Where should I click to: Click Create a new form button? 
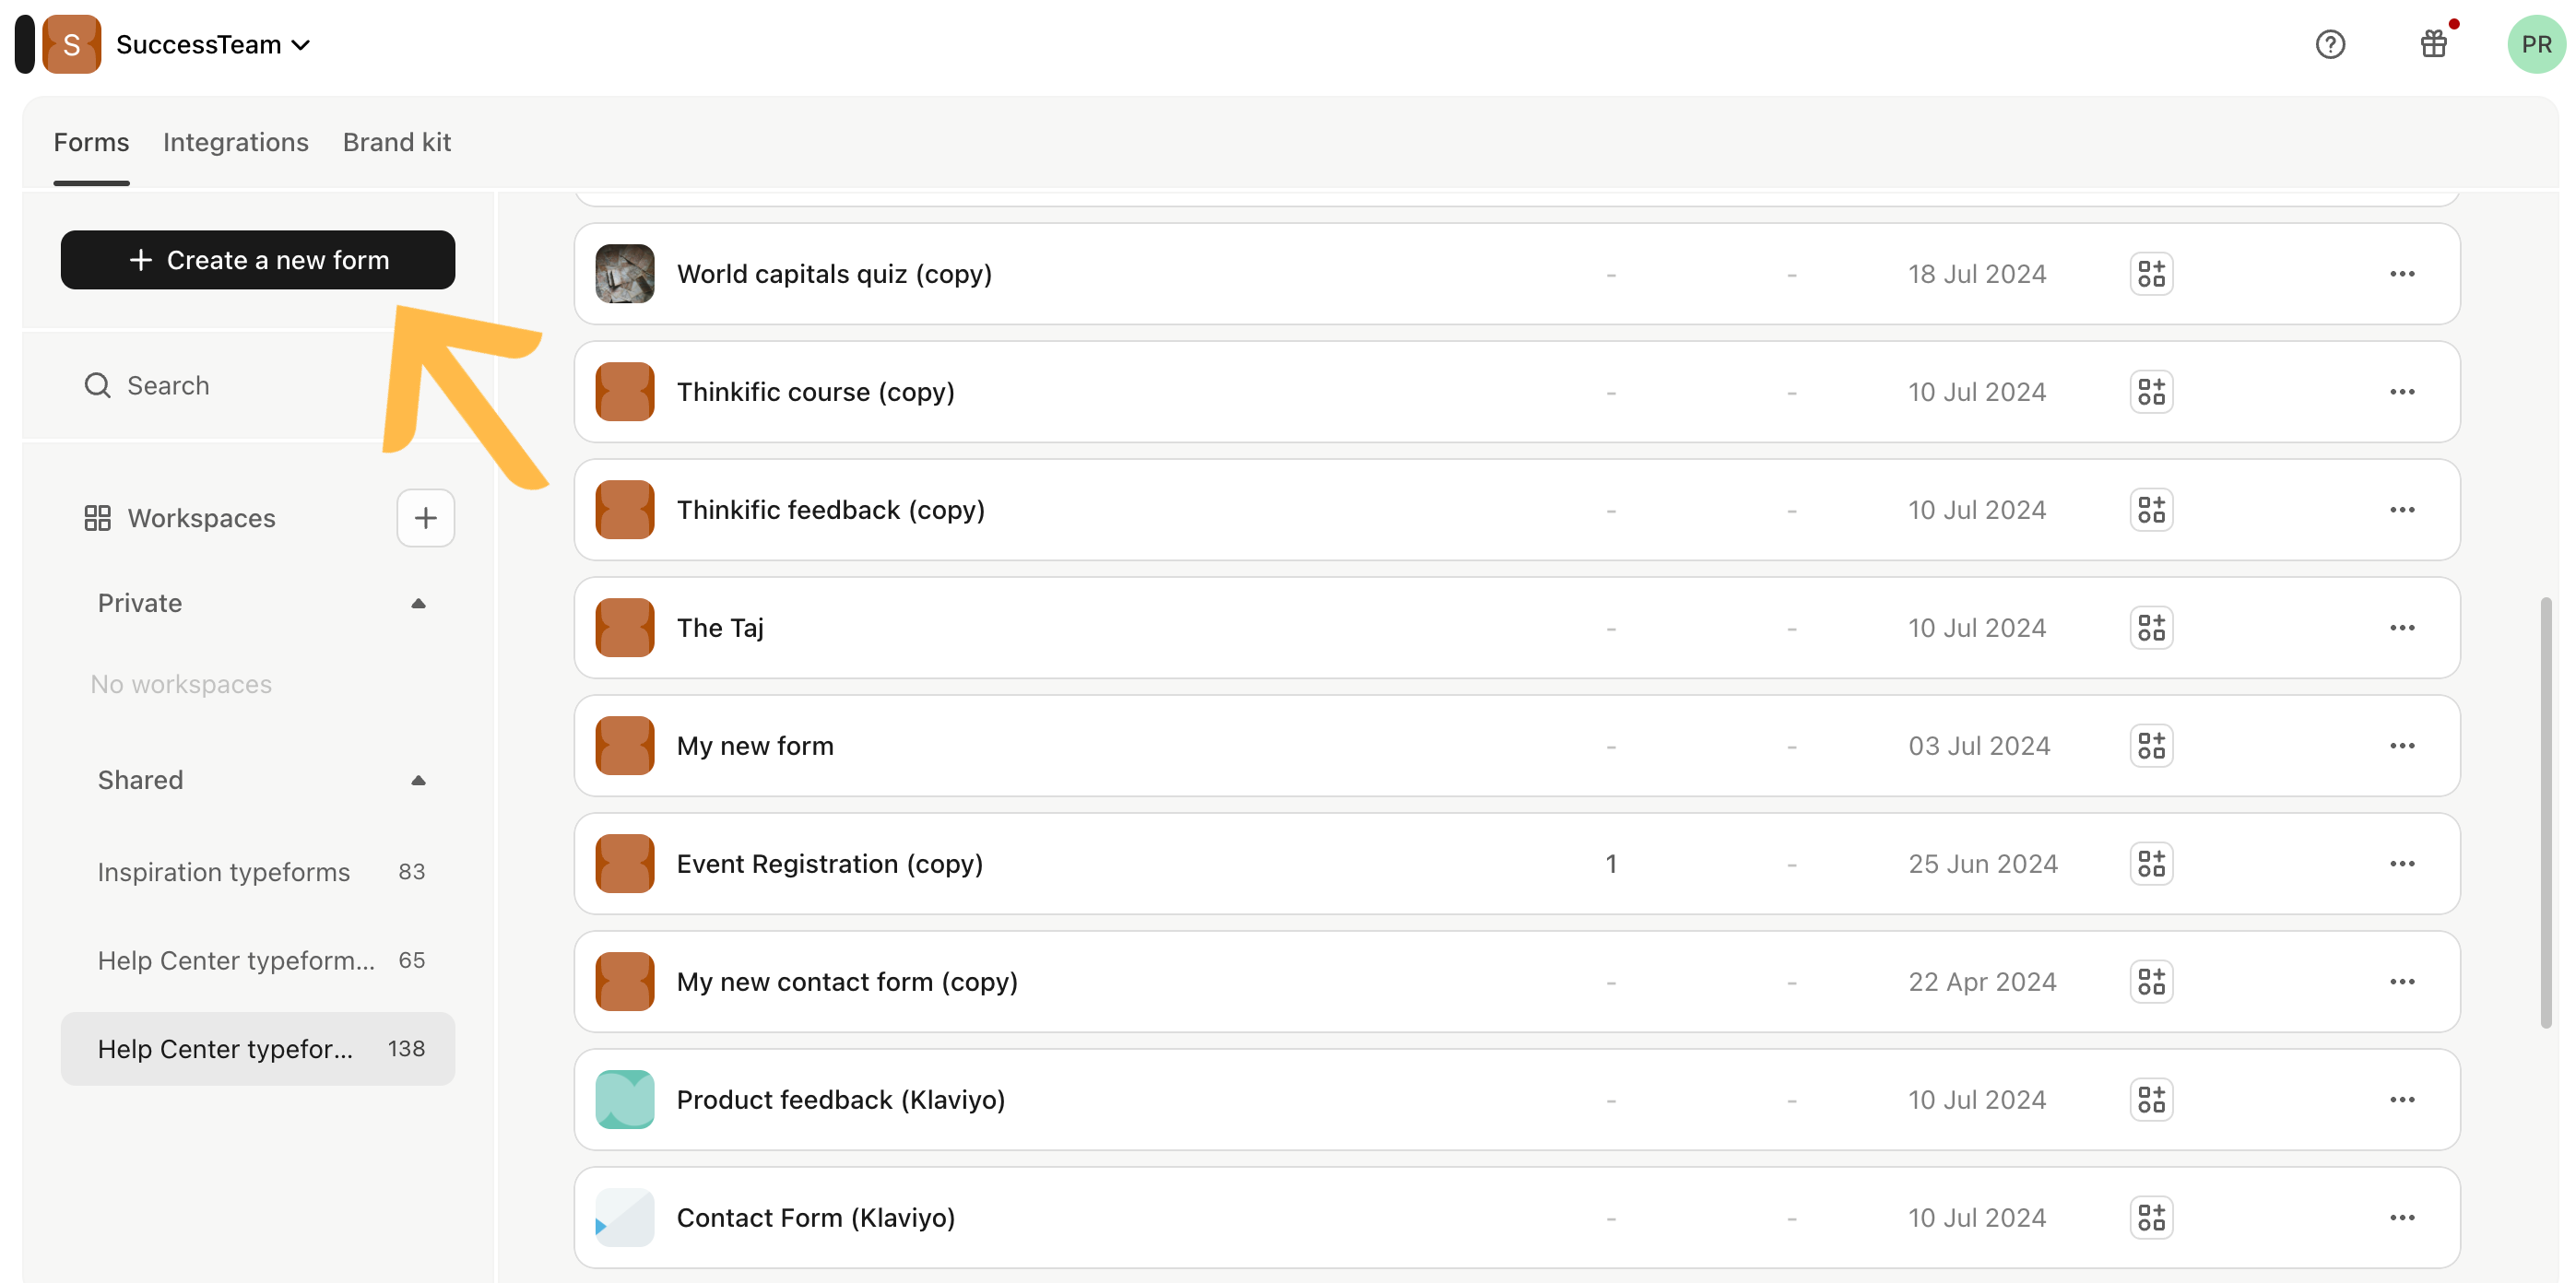[x=257, y=260]
